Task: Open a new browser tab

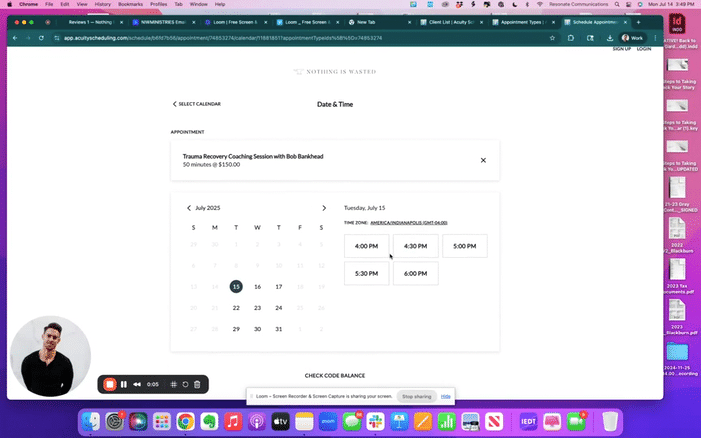Action: 638,22
